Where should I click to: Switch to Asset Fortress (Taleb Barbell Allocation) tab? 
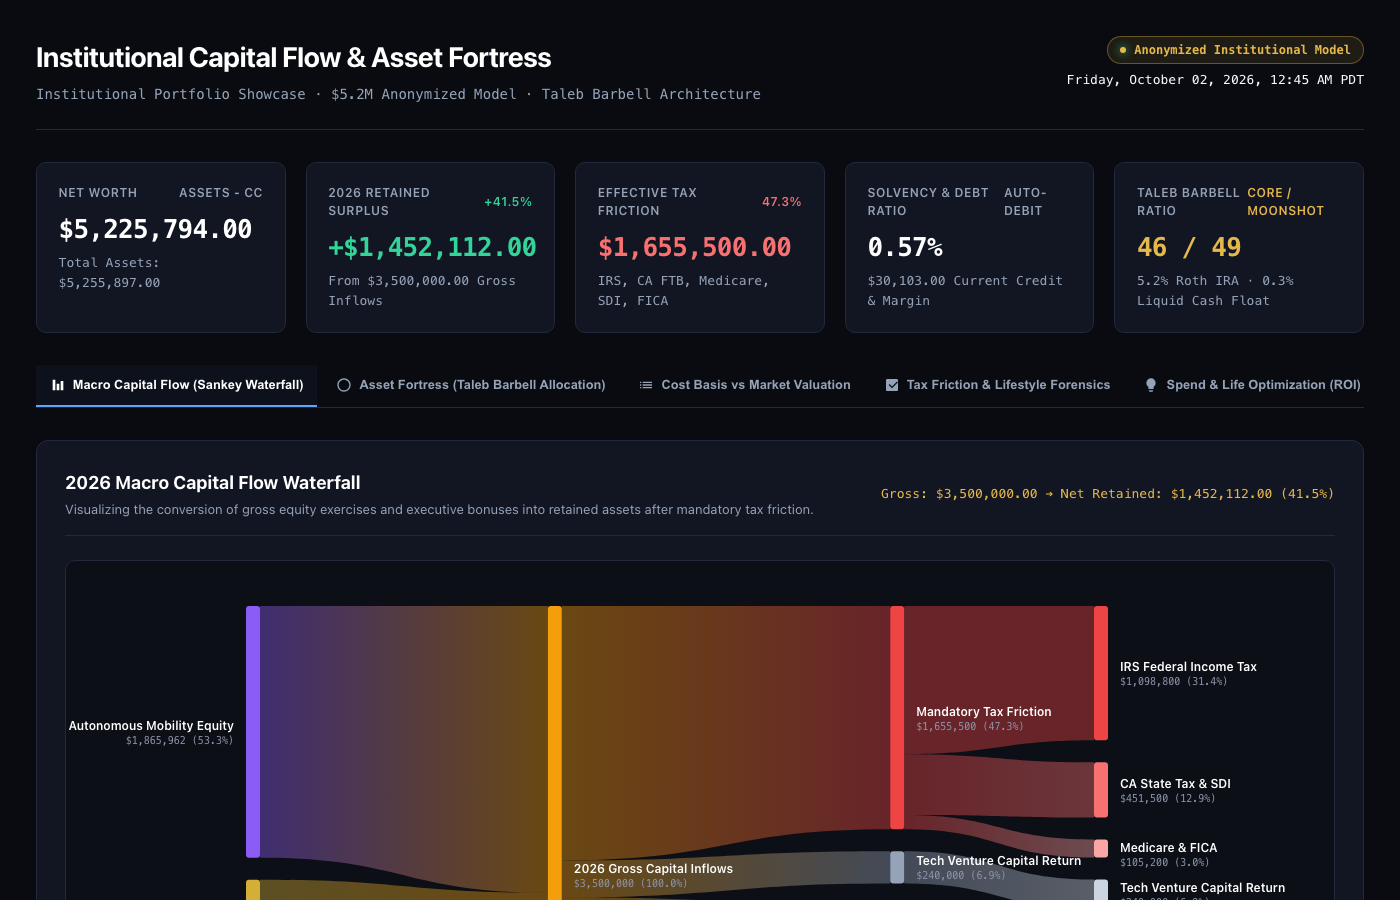pos(471,385)
